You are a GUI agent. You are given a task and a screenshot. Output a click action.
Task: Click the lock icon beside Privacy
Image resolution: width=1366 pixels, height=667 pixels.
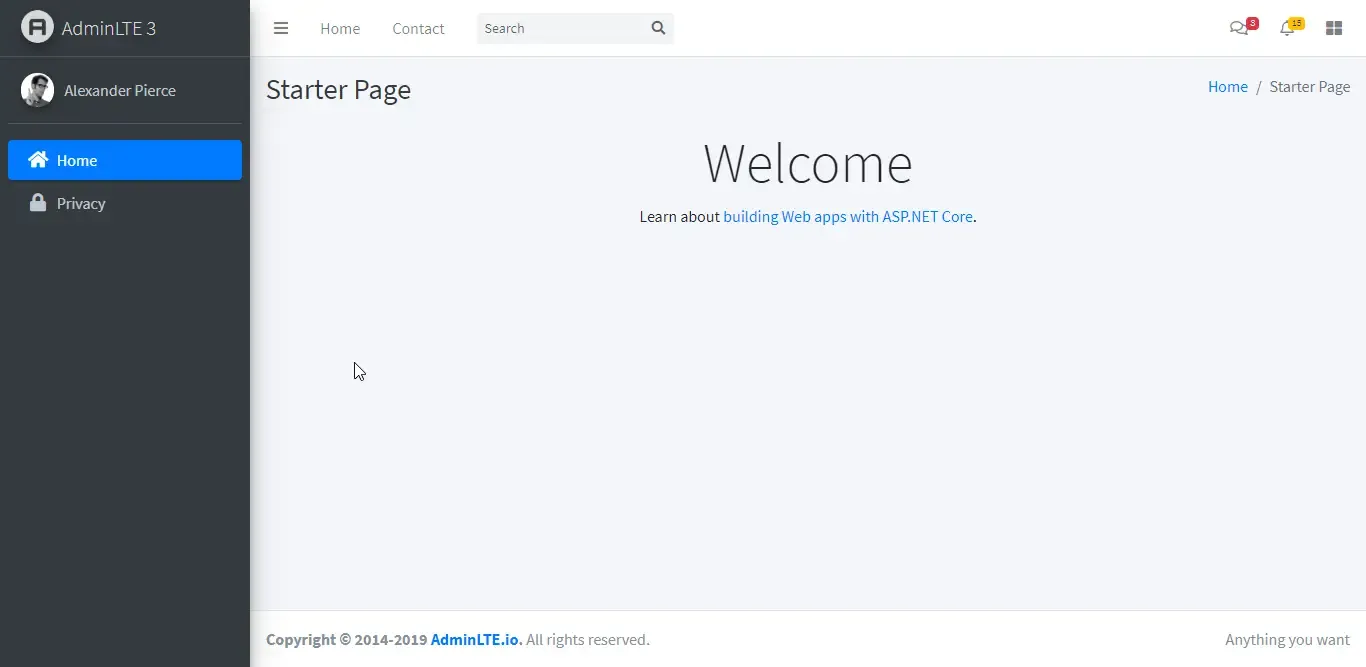pyautogui.click(x=37, y=203)
